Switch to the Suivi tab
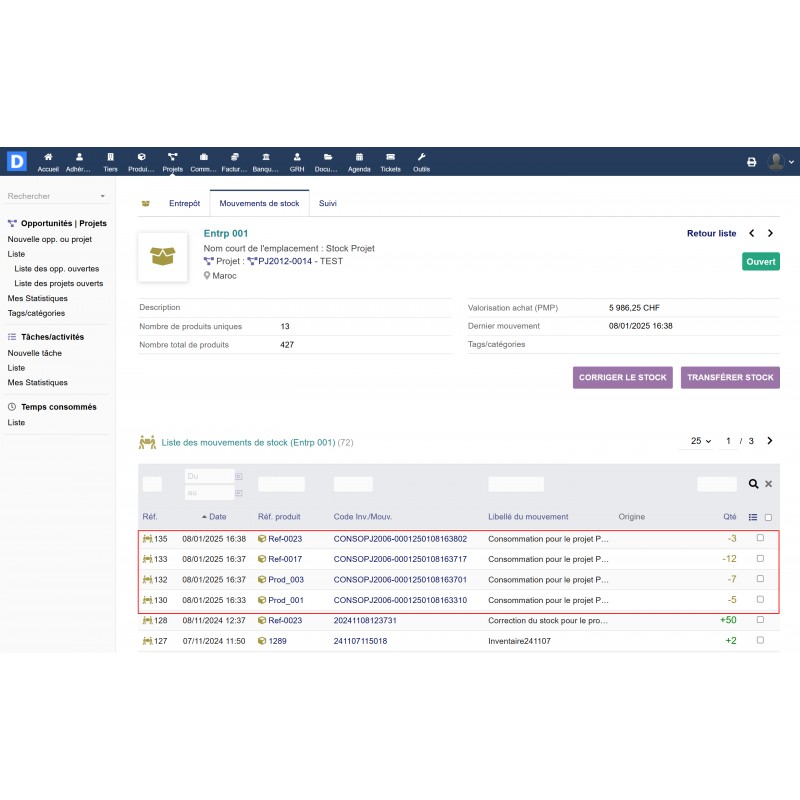The height and width of the screenshot is (800, 800). tap(327, 203)
